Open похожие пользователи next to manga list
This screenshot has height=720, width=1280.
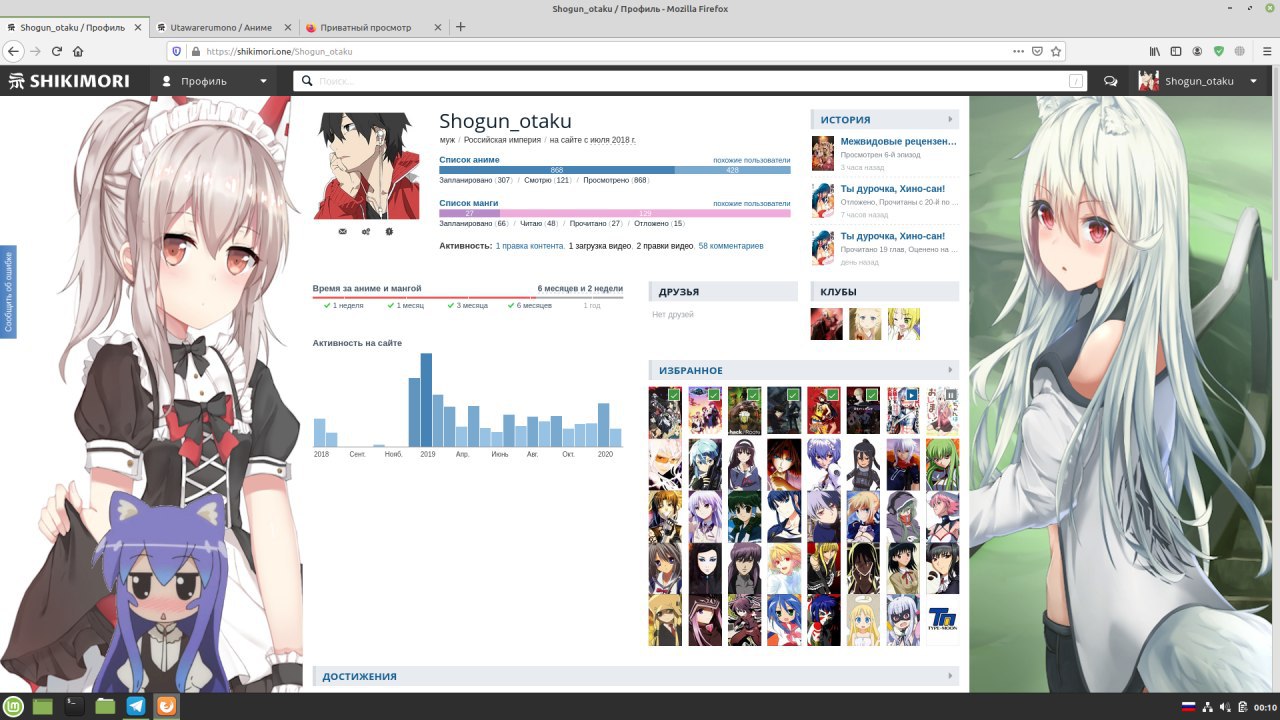tap(751, 203)
